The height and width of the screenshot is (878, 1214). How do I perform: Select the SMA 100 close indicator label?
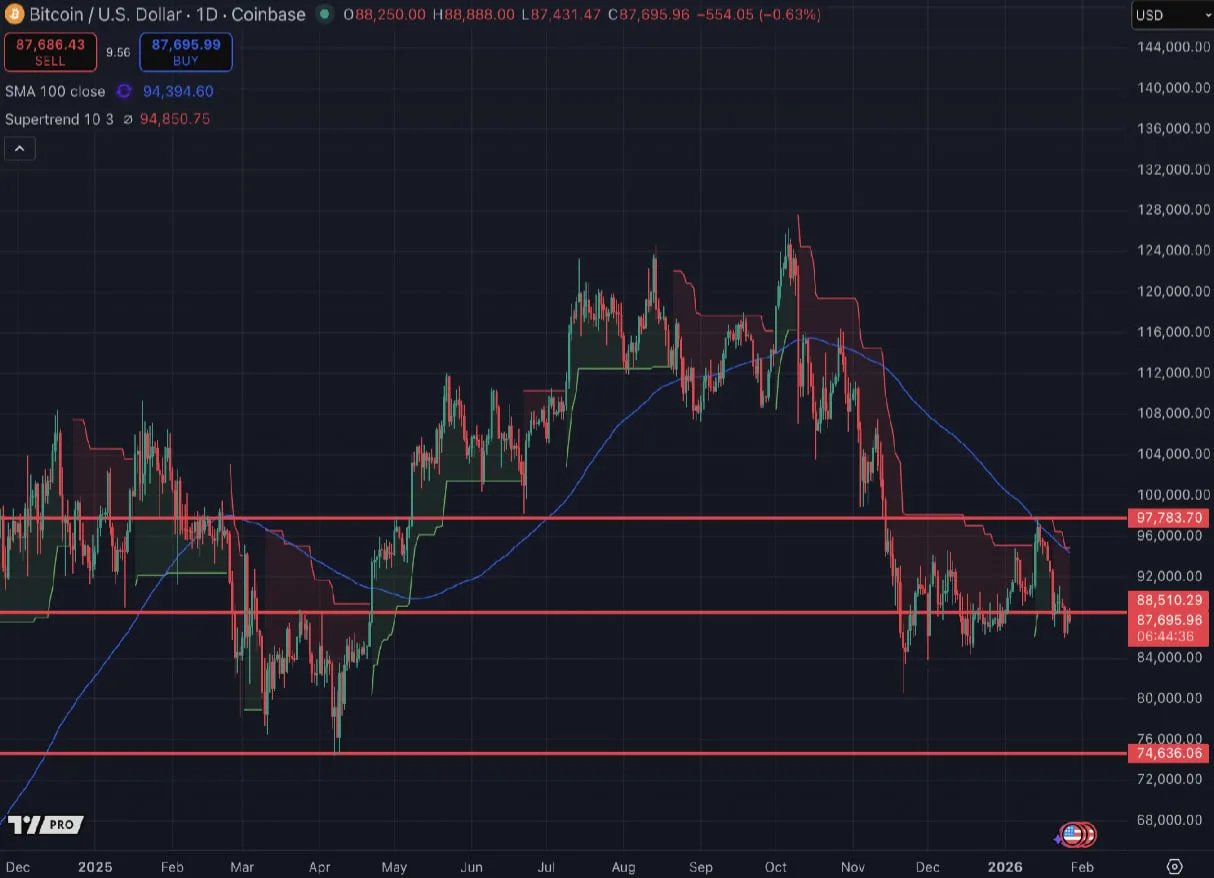pyautogui.click(x=55, y=91)
